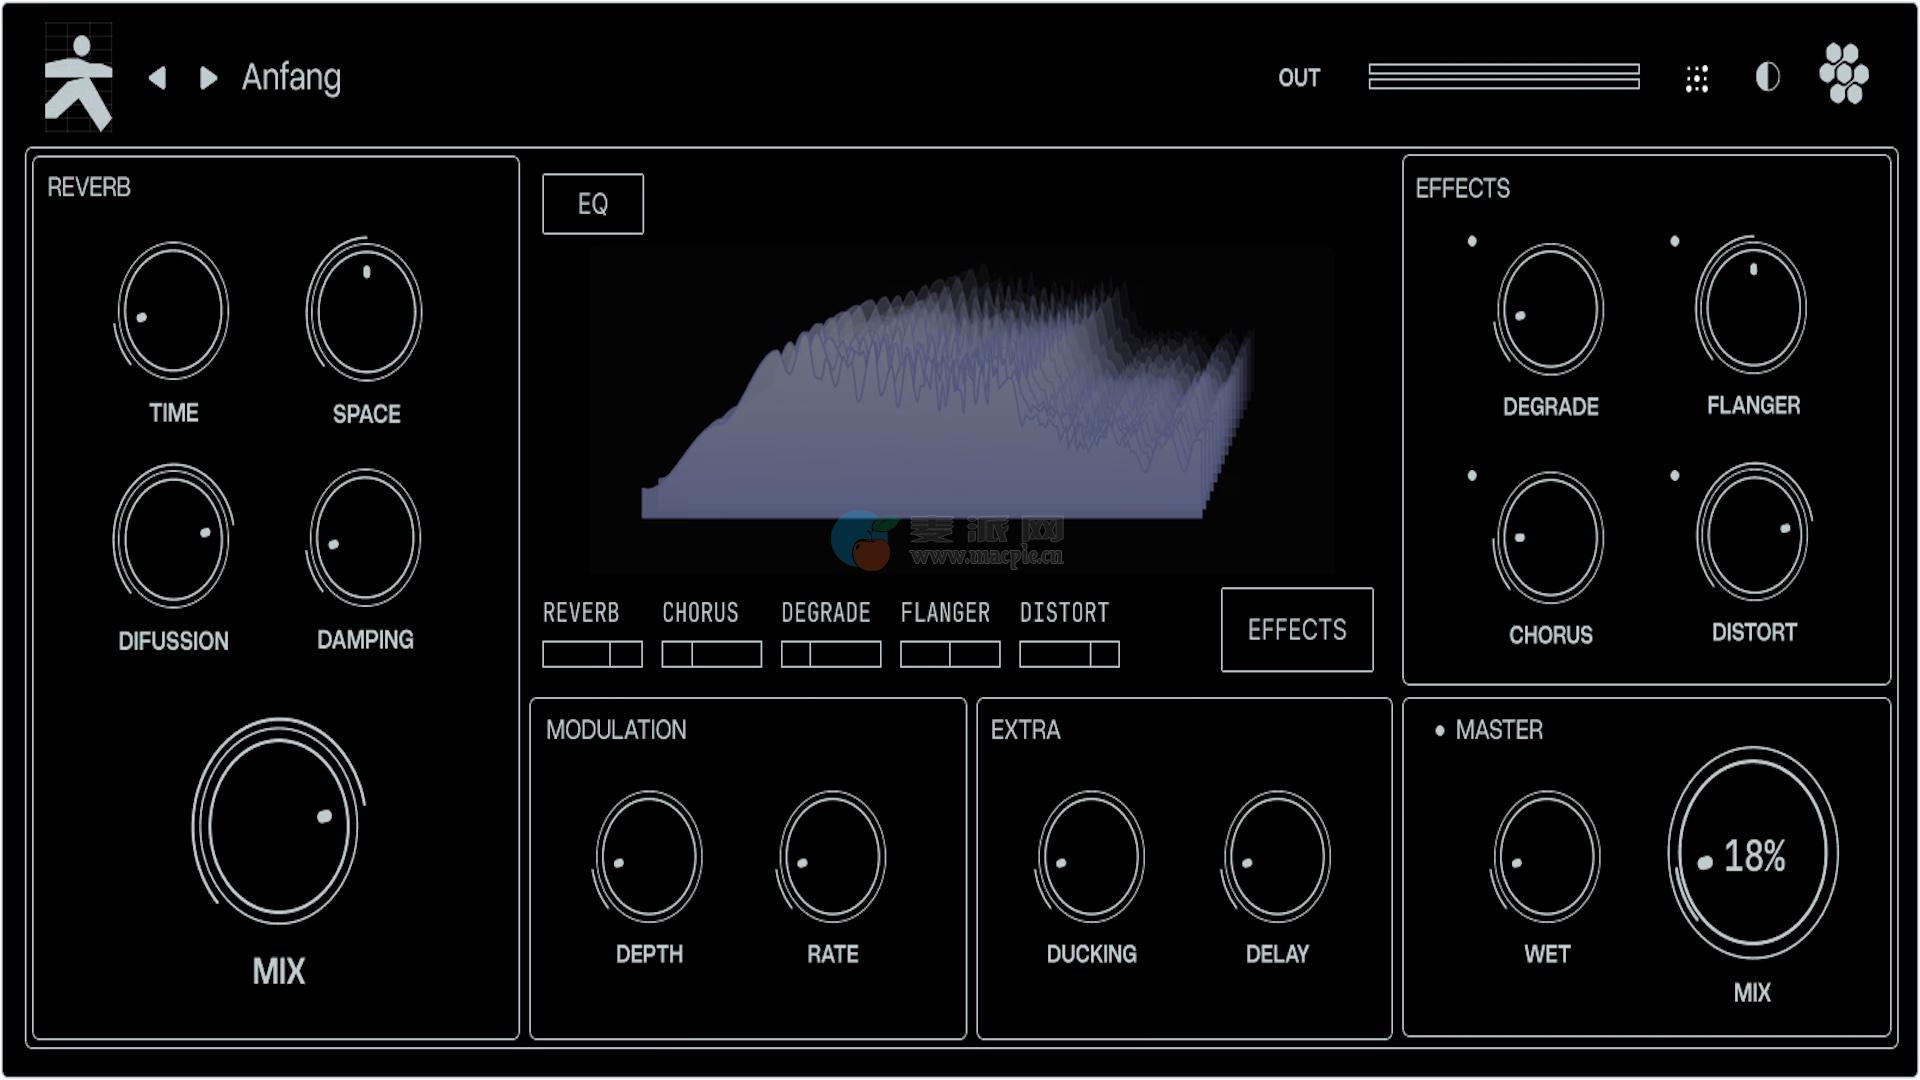The image size is (1920, 1080).
Task: Click the FLANGER effect knob
Action: click(x=1751, y=306)
